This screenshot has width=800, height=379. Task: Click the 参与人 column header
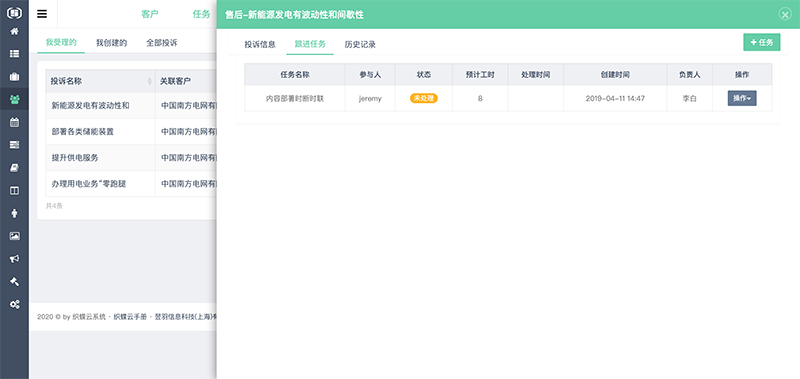pyautogui.click(x=370, y=74)
